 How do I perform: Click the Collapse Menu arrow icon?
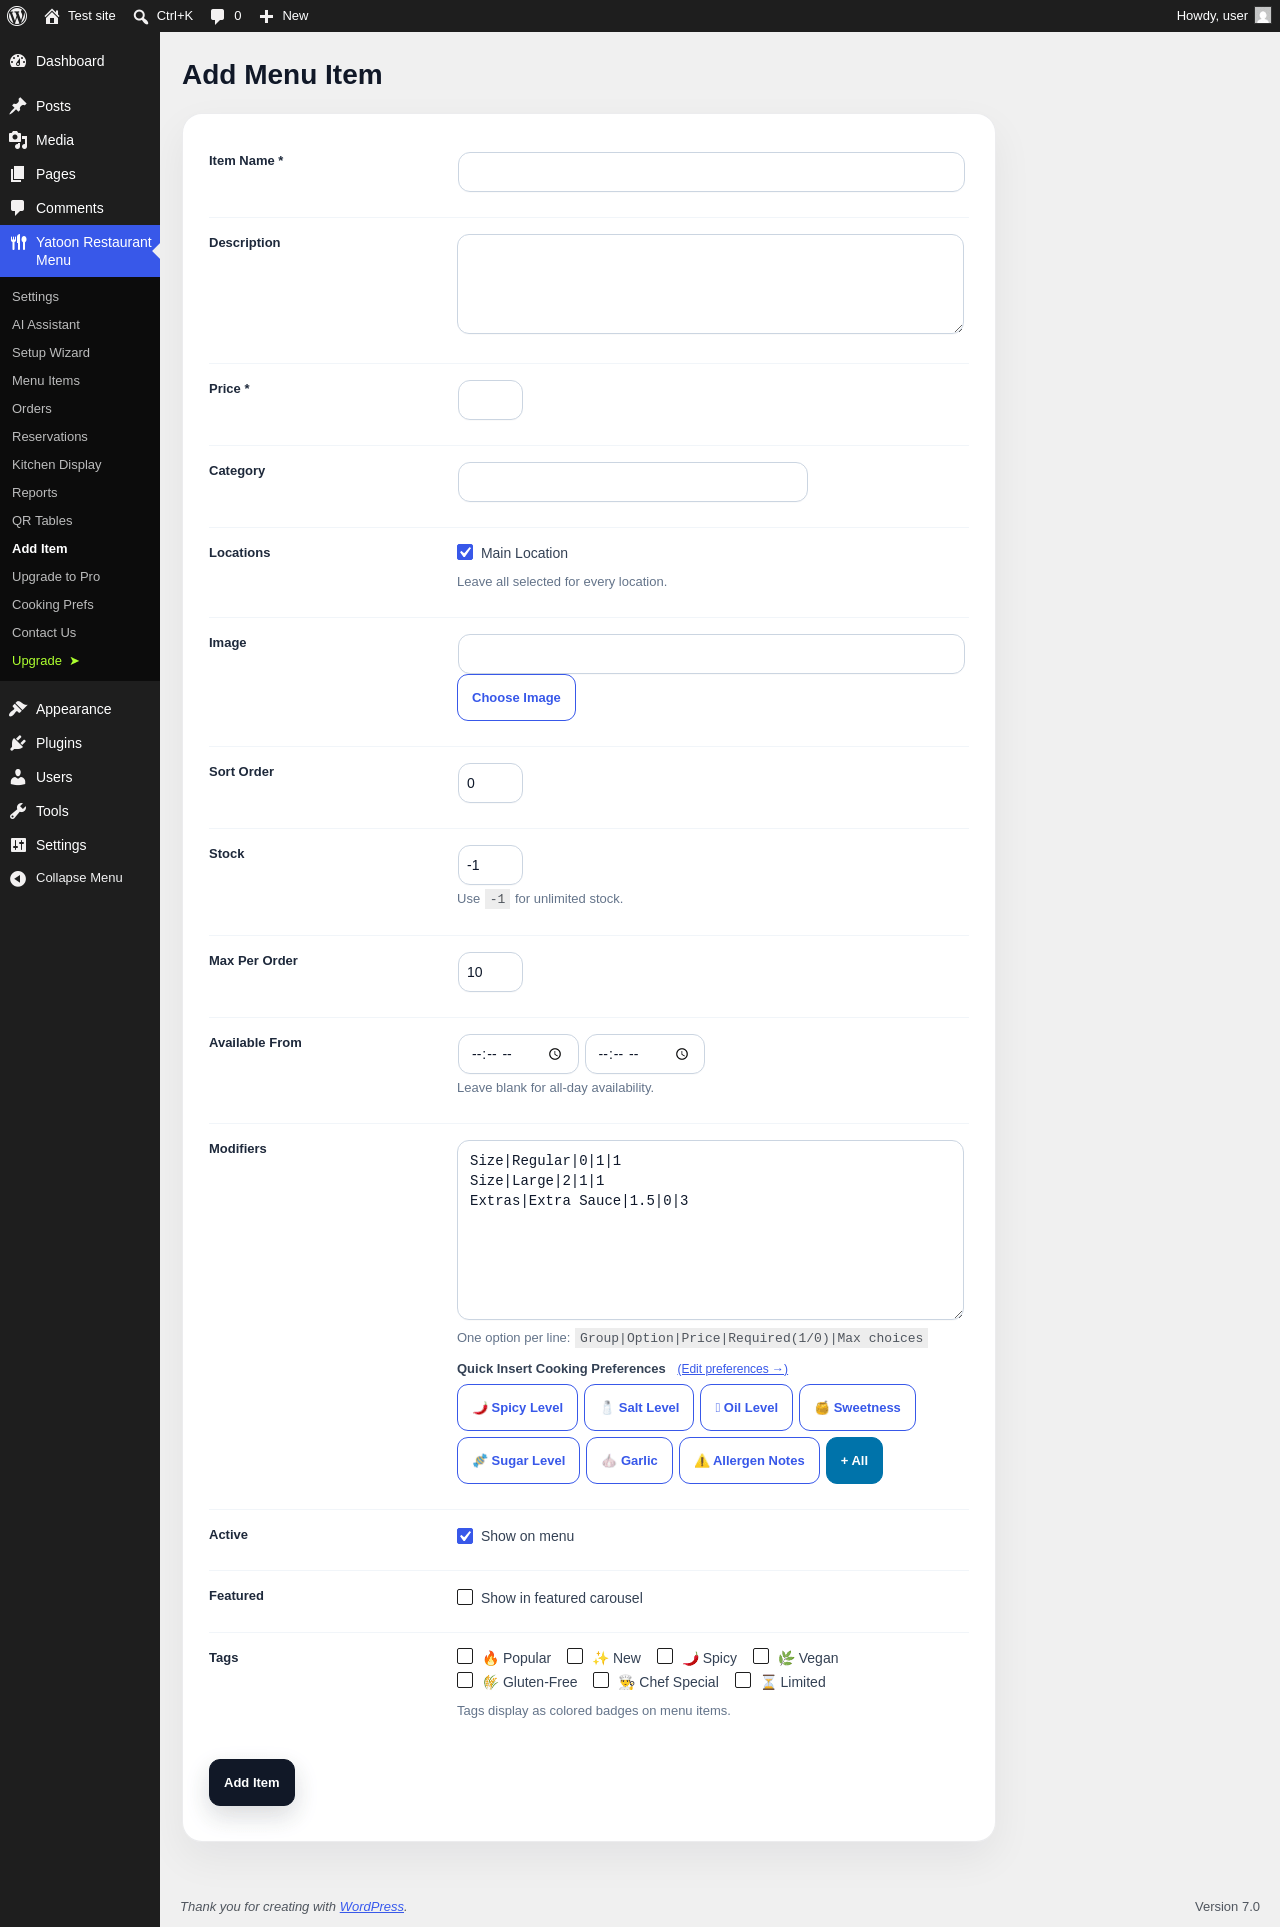[x=18, y=878]
